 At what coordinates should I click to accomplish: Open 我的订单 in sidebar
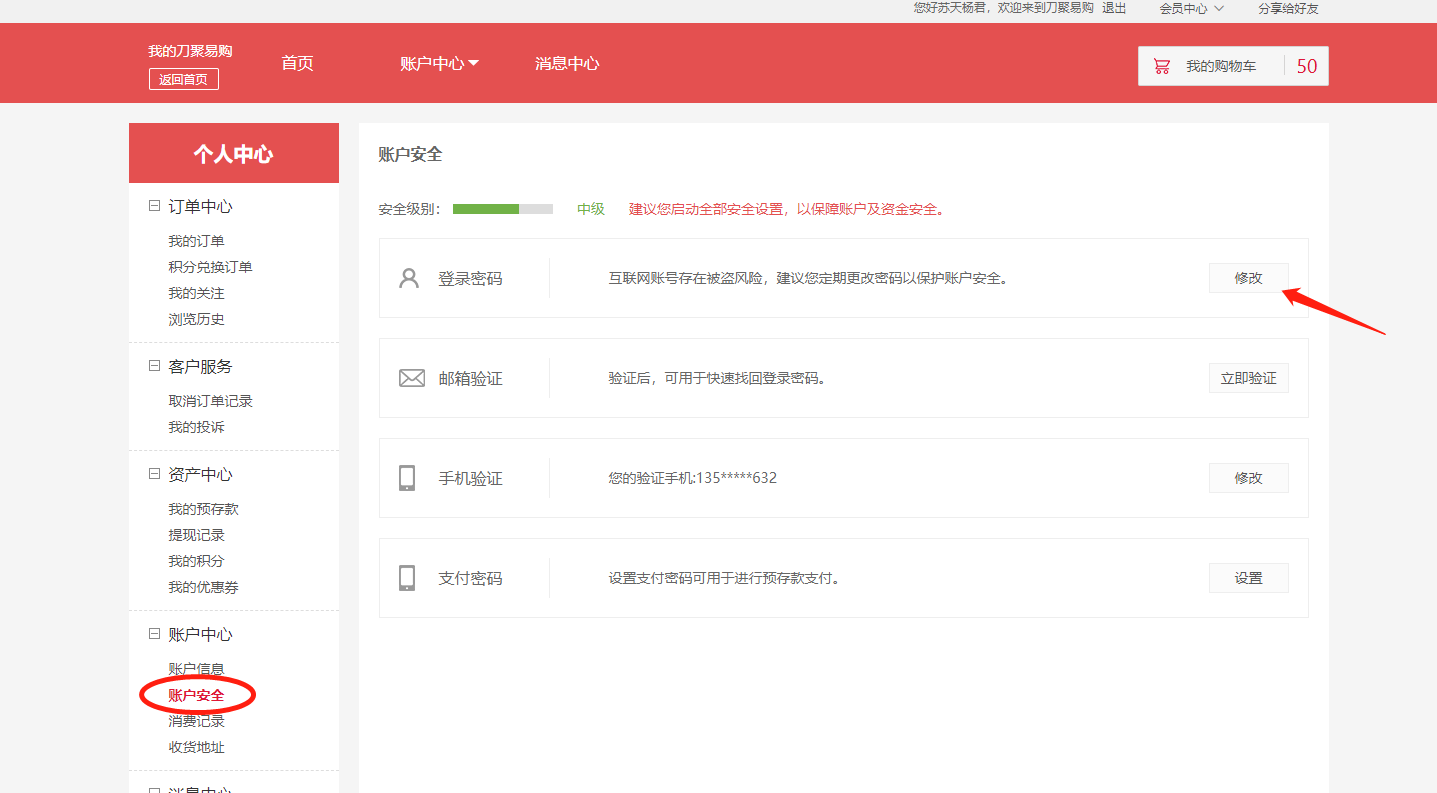tap(196, 241)
